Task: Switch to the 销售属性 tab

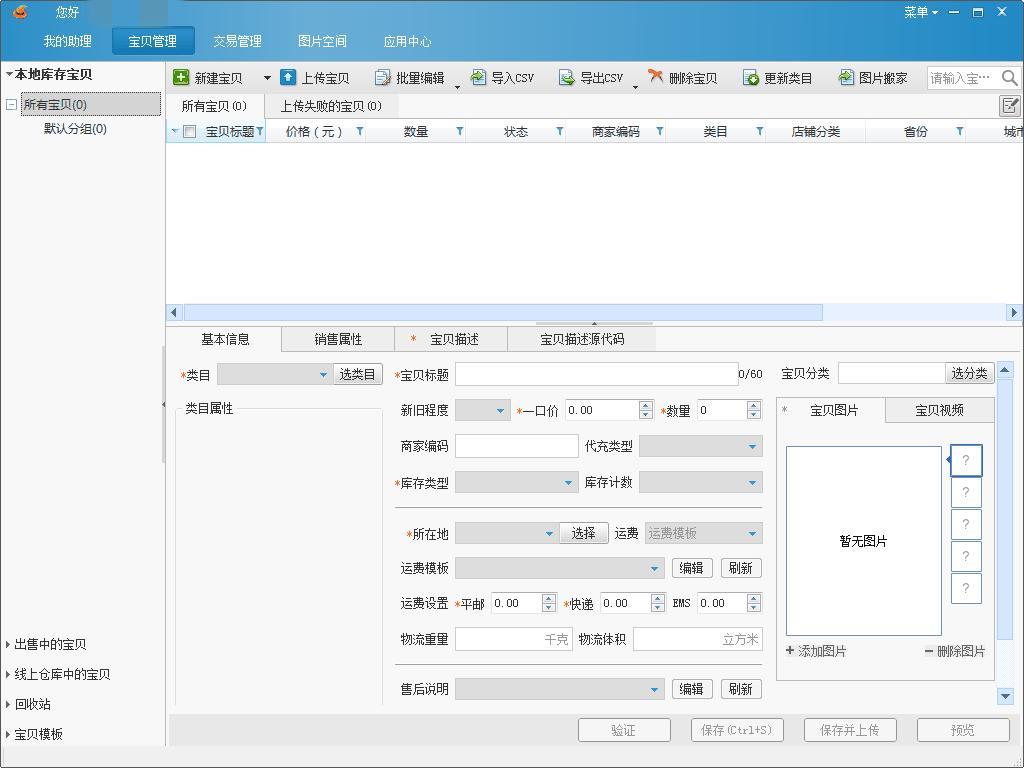Action: (x=337, y=339)
